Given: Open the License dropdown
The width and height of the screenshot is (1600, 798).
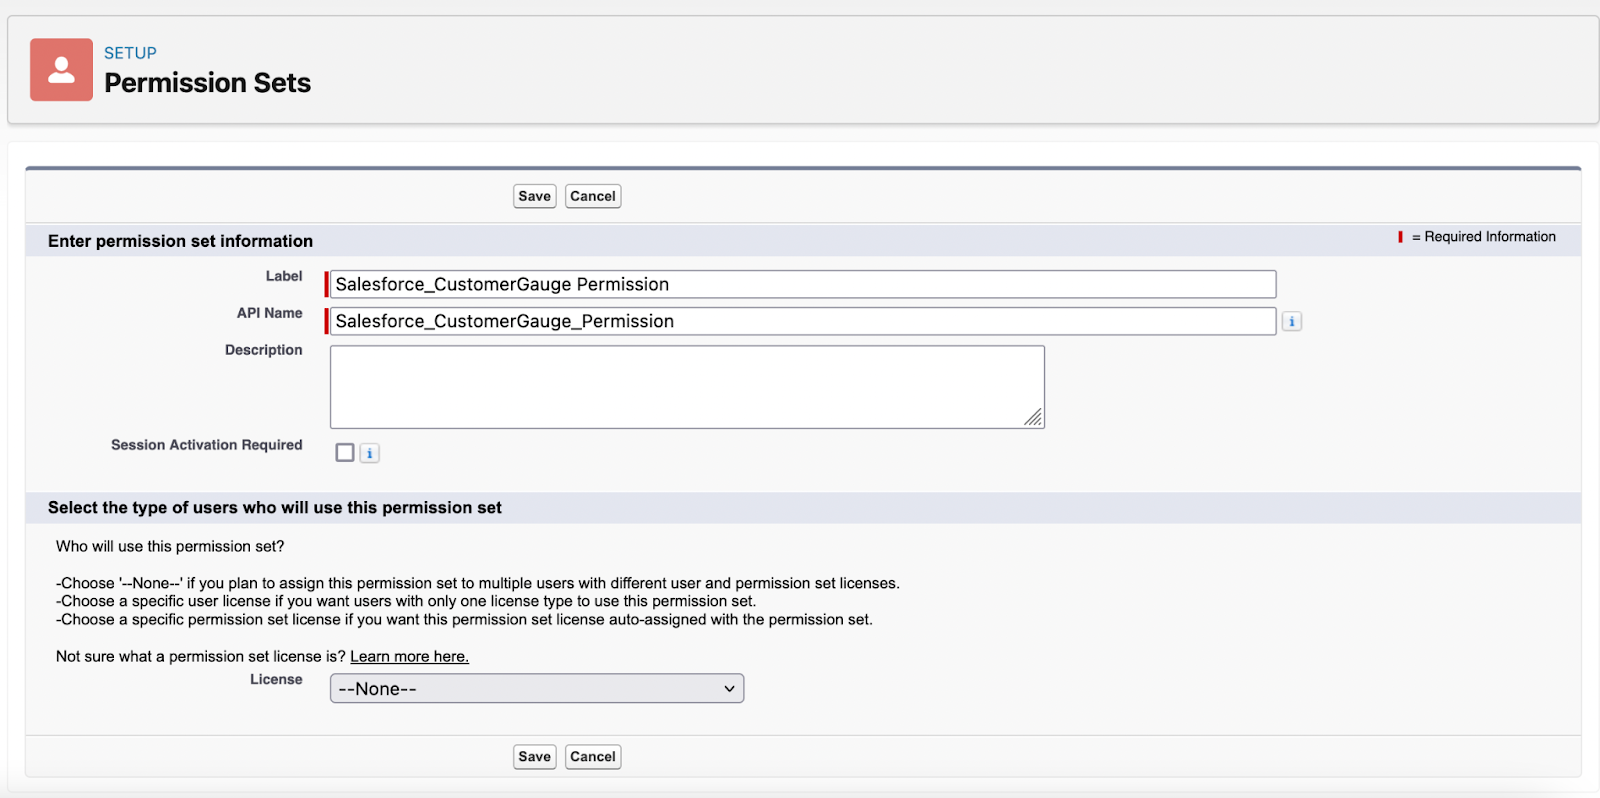Looking at the screenshot, I should 537,688.
